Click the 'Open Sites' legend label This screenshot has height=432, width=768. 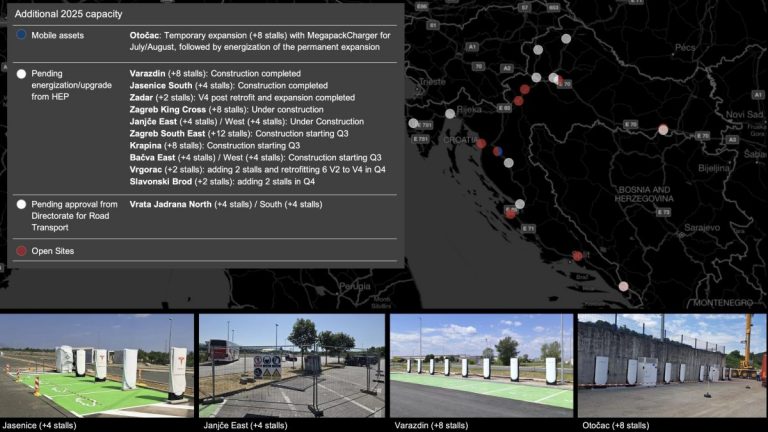coord(53,251)
